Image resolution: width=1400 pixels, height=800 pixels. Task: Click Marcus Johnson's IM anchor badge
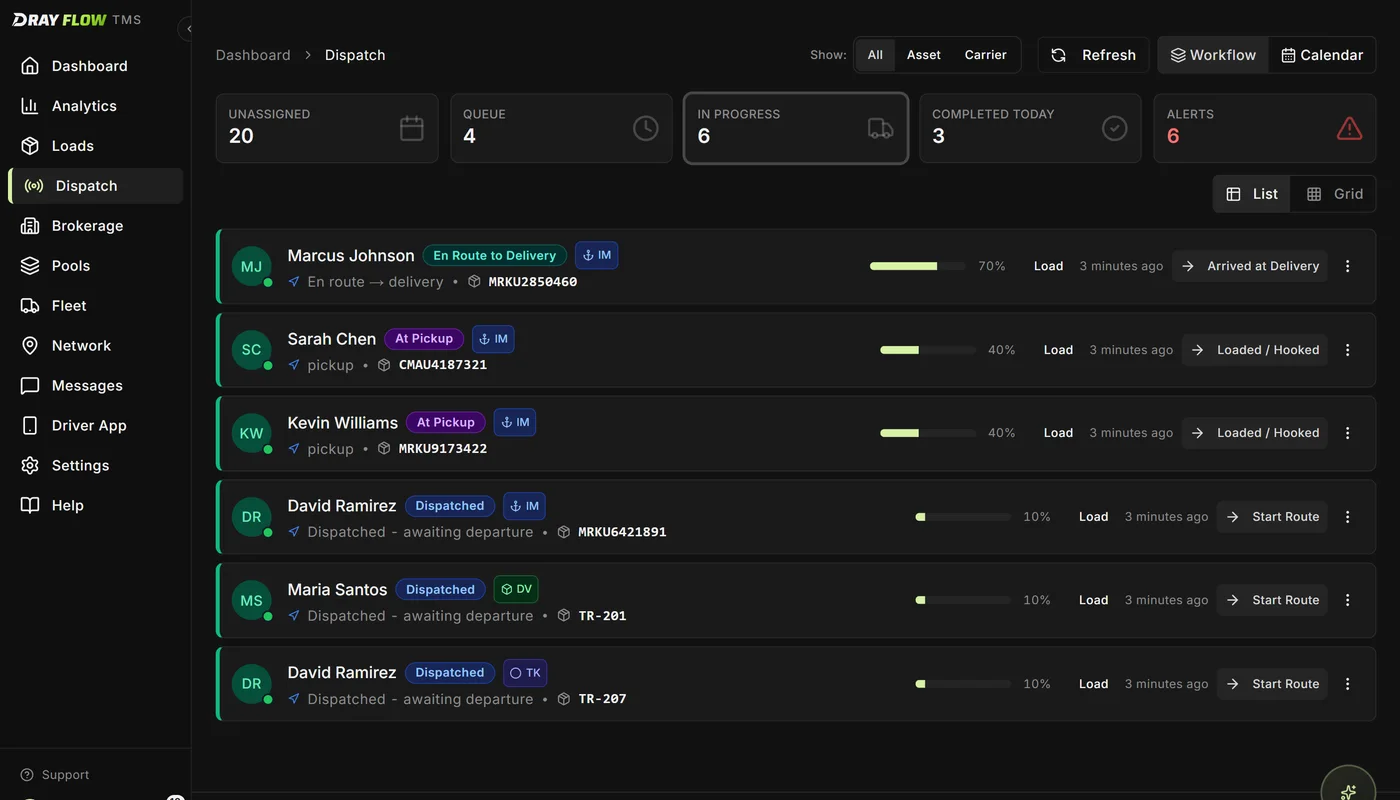[597, 256]
